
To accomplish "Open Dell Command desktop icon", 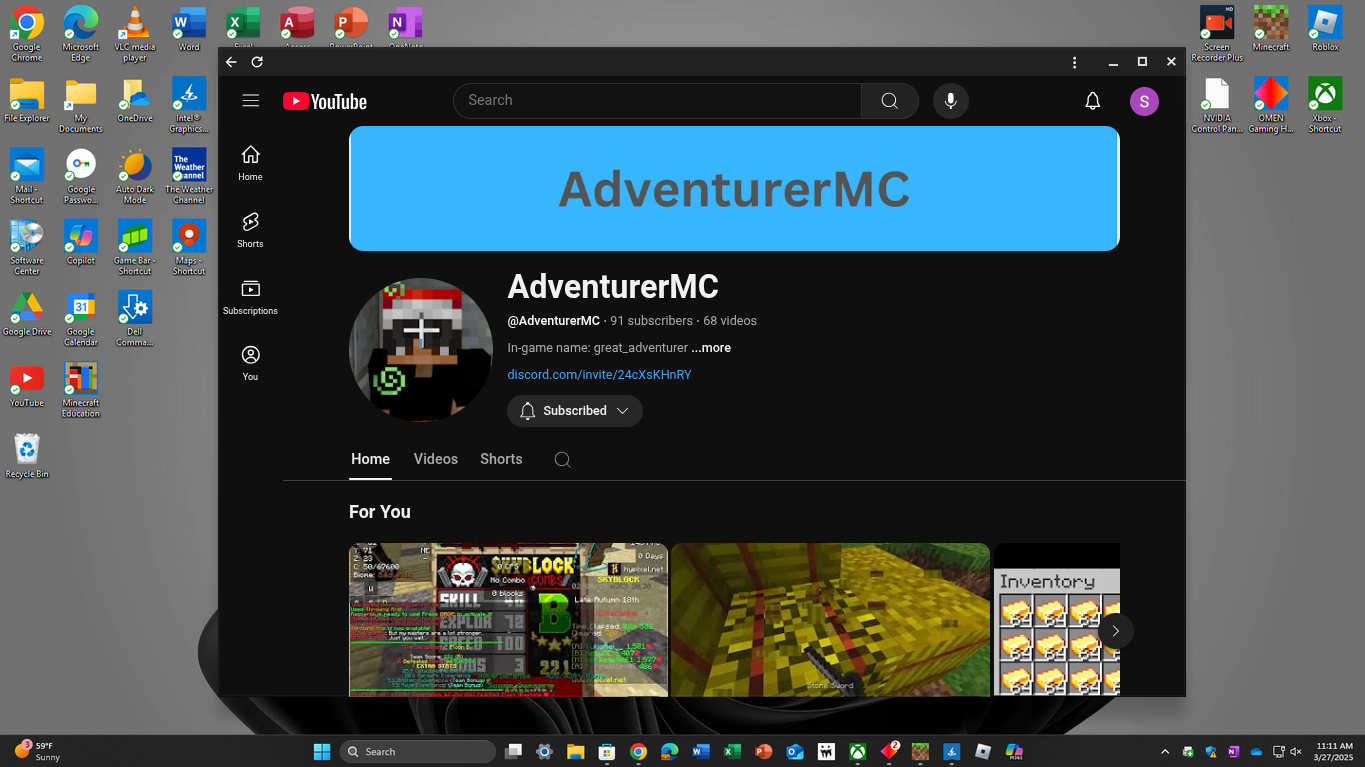I will (135, 320).
